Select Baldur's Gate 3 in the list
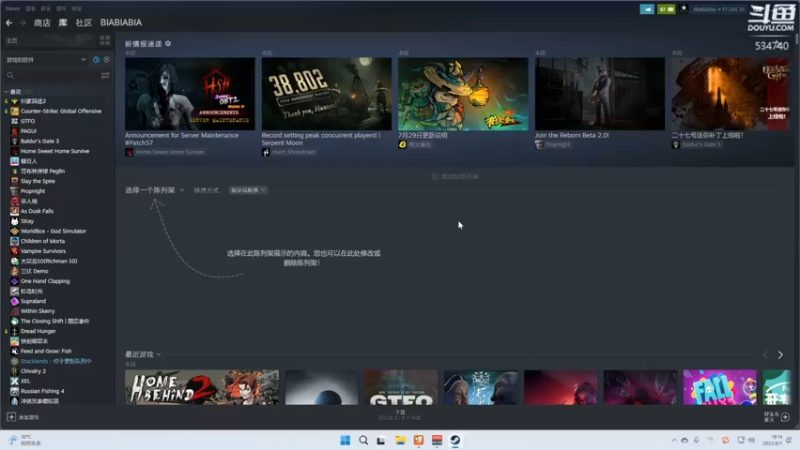The image size is (800, 450). point(40,141)
